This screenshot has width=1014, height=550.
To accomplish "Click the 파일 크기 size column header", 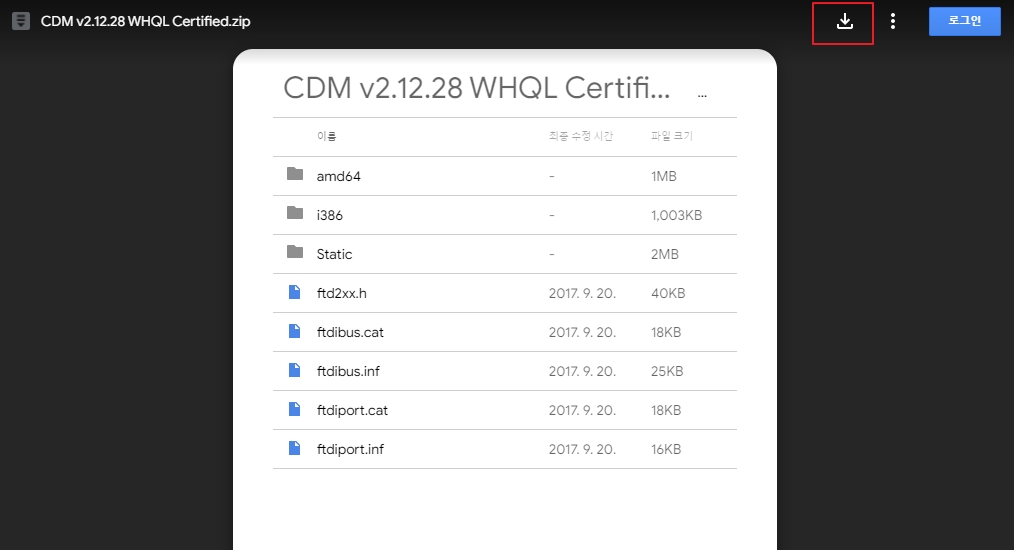I will pos(672,136).
